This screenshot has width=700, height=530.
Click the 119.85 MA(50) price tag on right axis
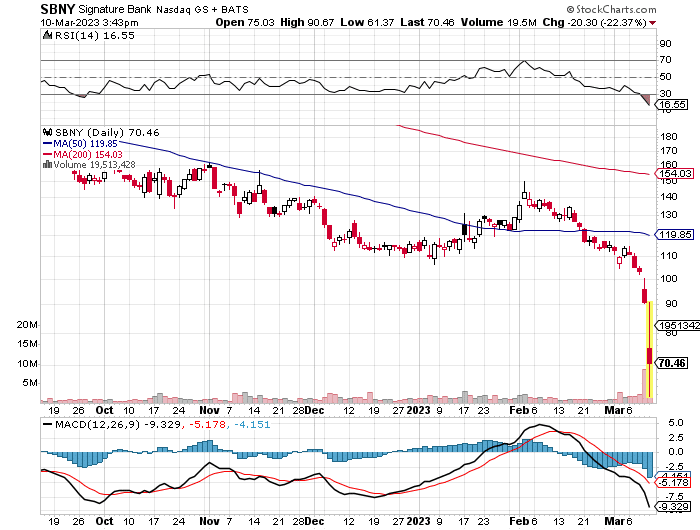click(x=675, y=234)
